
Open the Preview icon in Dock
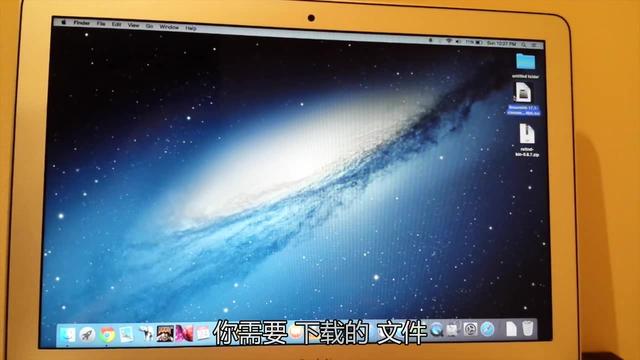[127, 335]
